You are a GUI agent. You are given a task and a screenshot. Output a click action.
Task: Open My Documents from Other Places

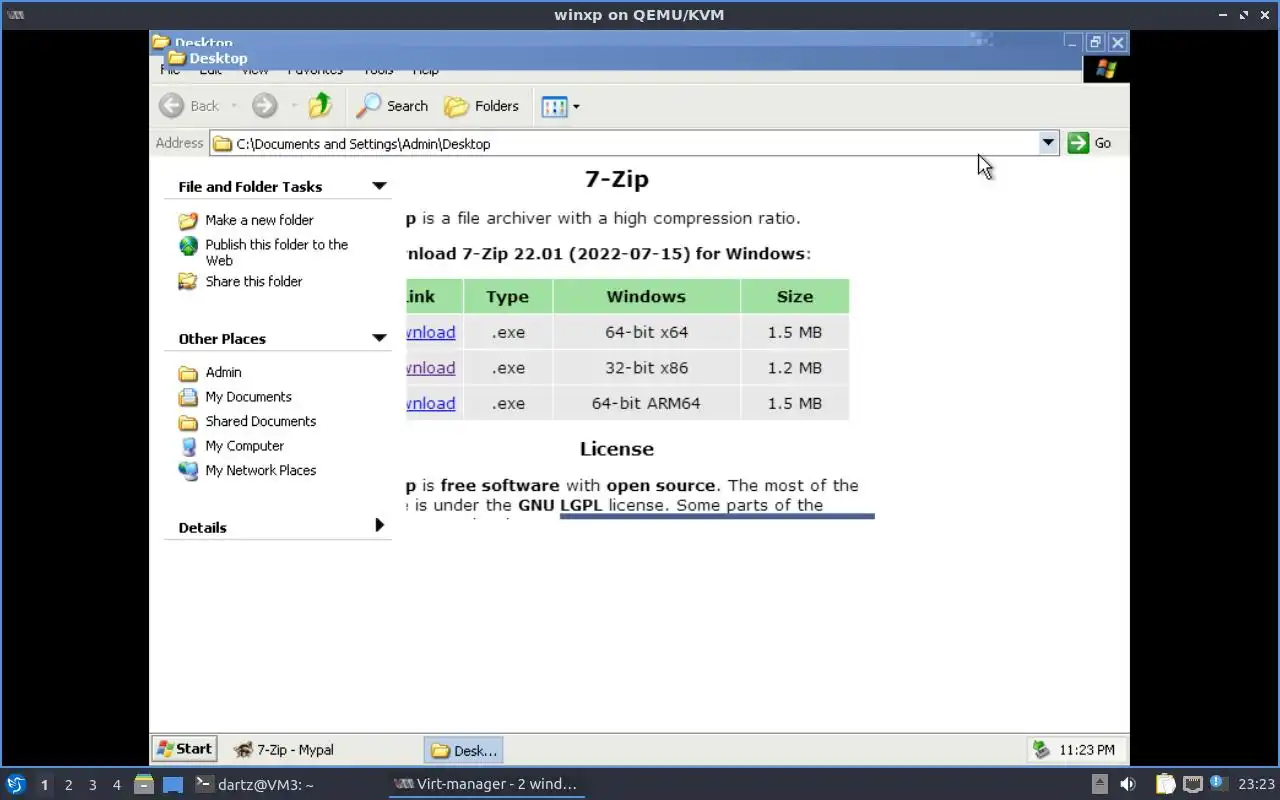[248, 397]
